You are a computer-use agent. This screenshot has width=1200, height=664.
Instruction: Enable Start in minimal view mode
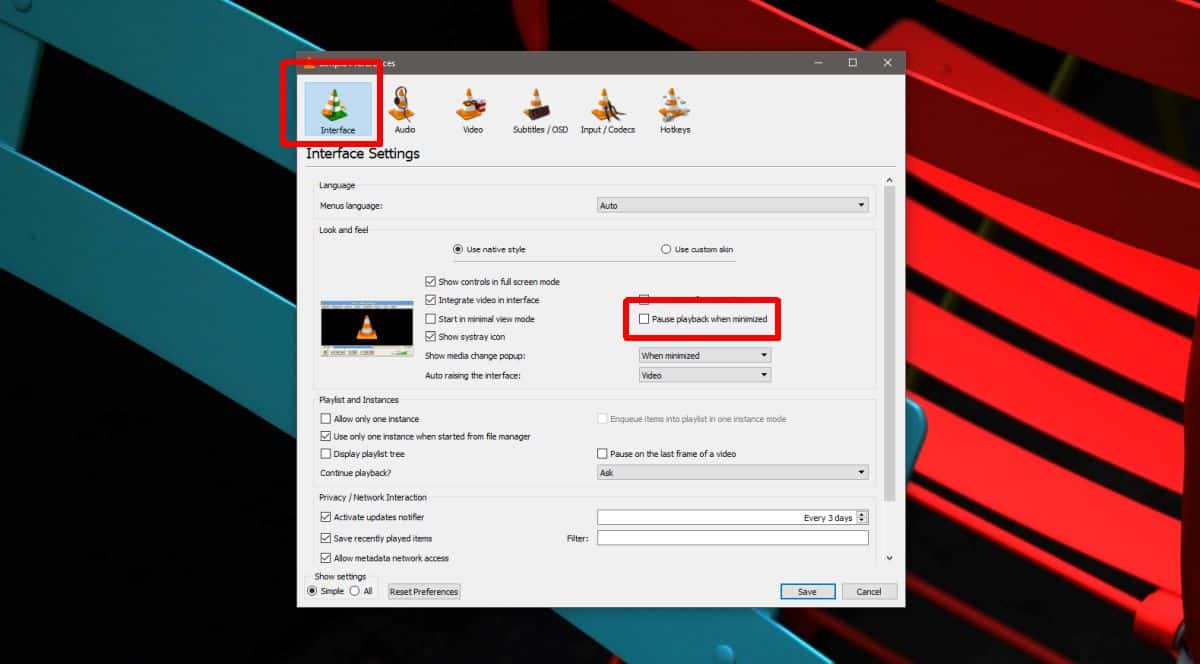[480, 319]
